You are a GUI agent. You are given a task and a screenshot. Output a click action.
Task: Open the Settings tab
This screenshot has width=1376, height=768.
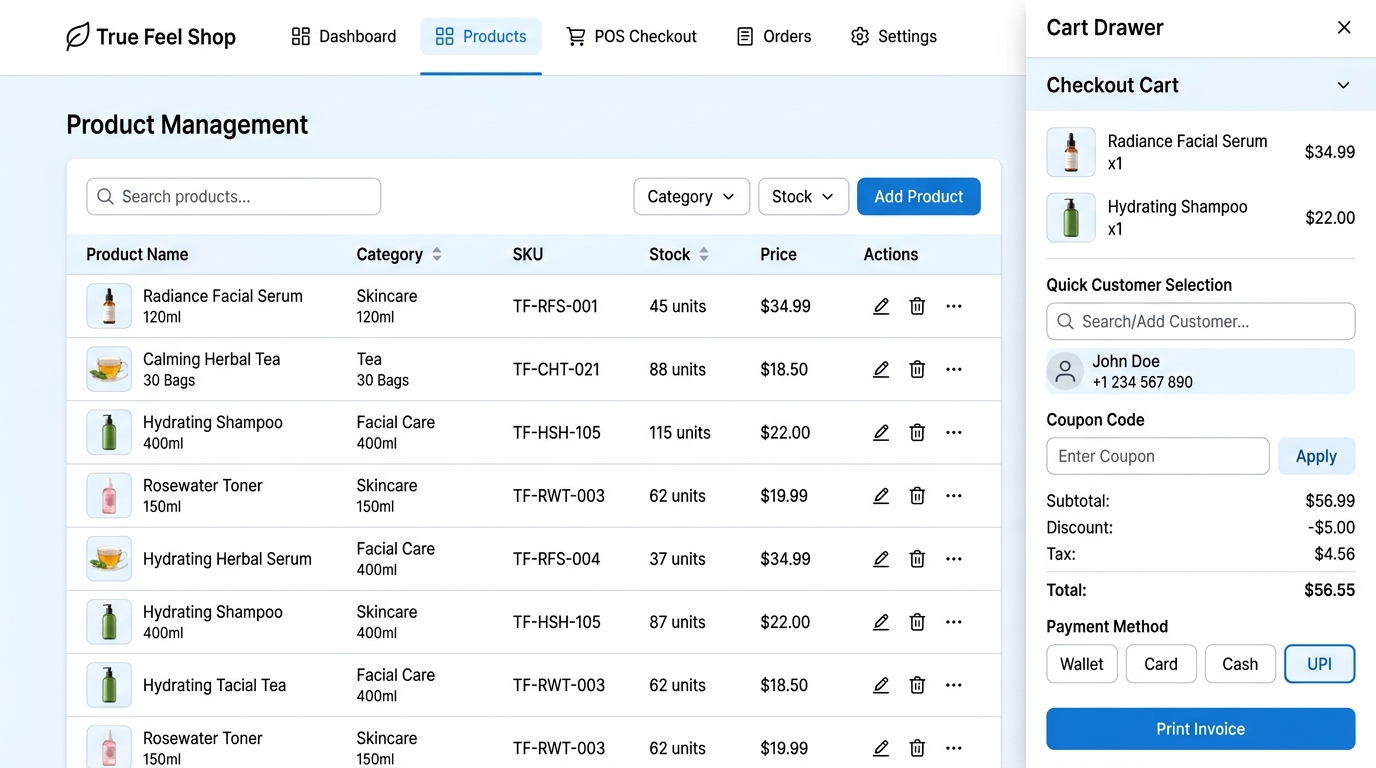(x=894, y=37)
